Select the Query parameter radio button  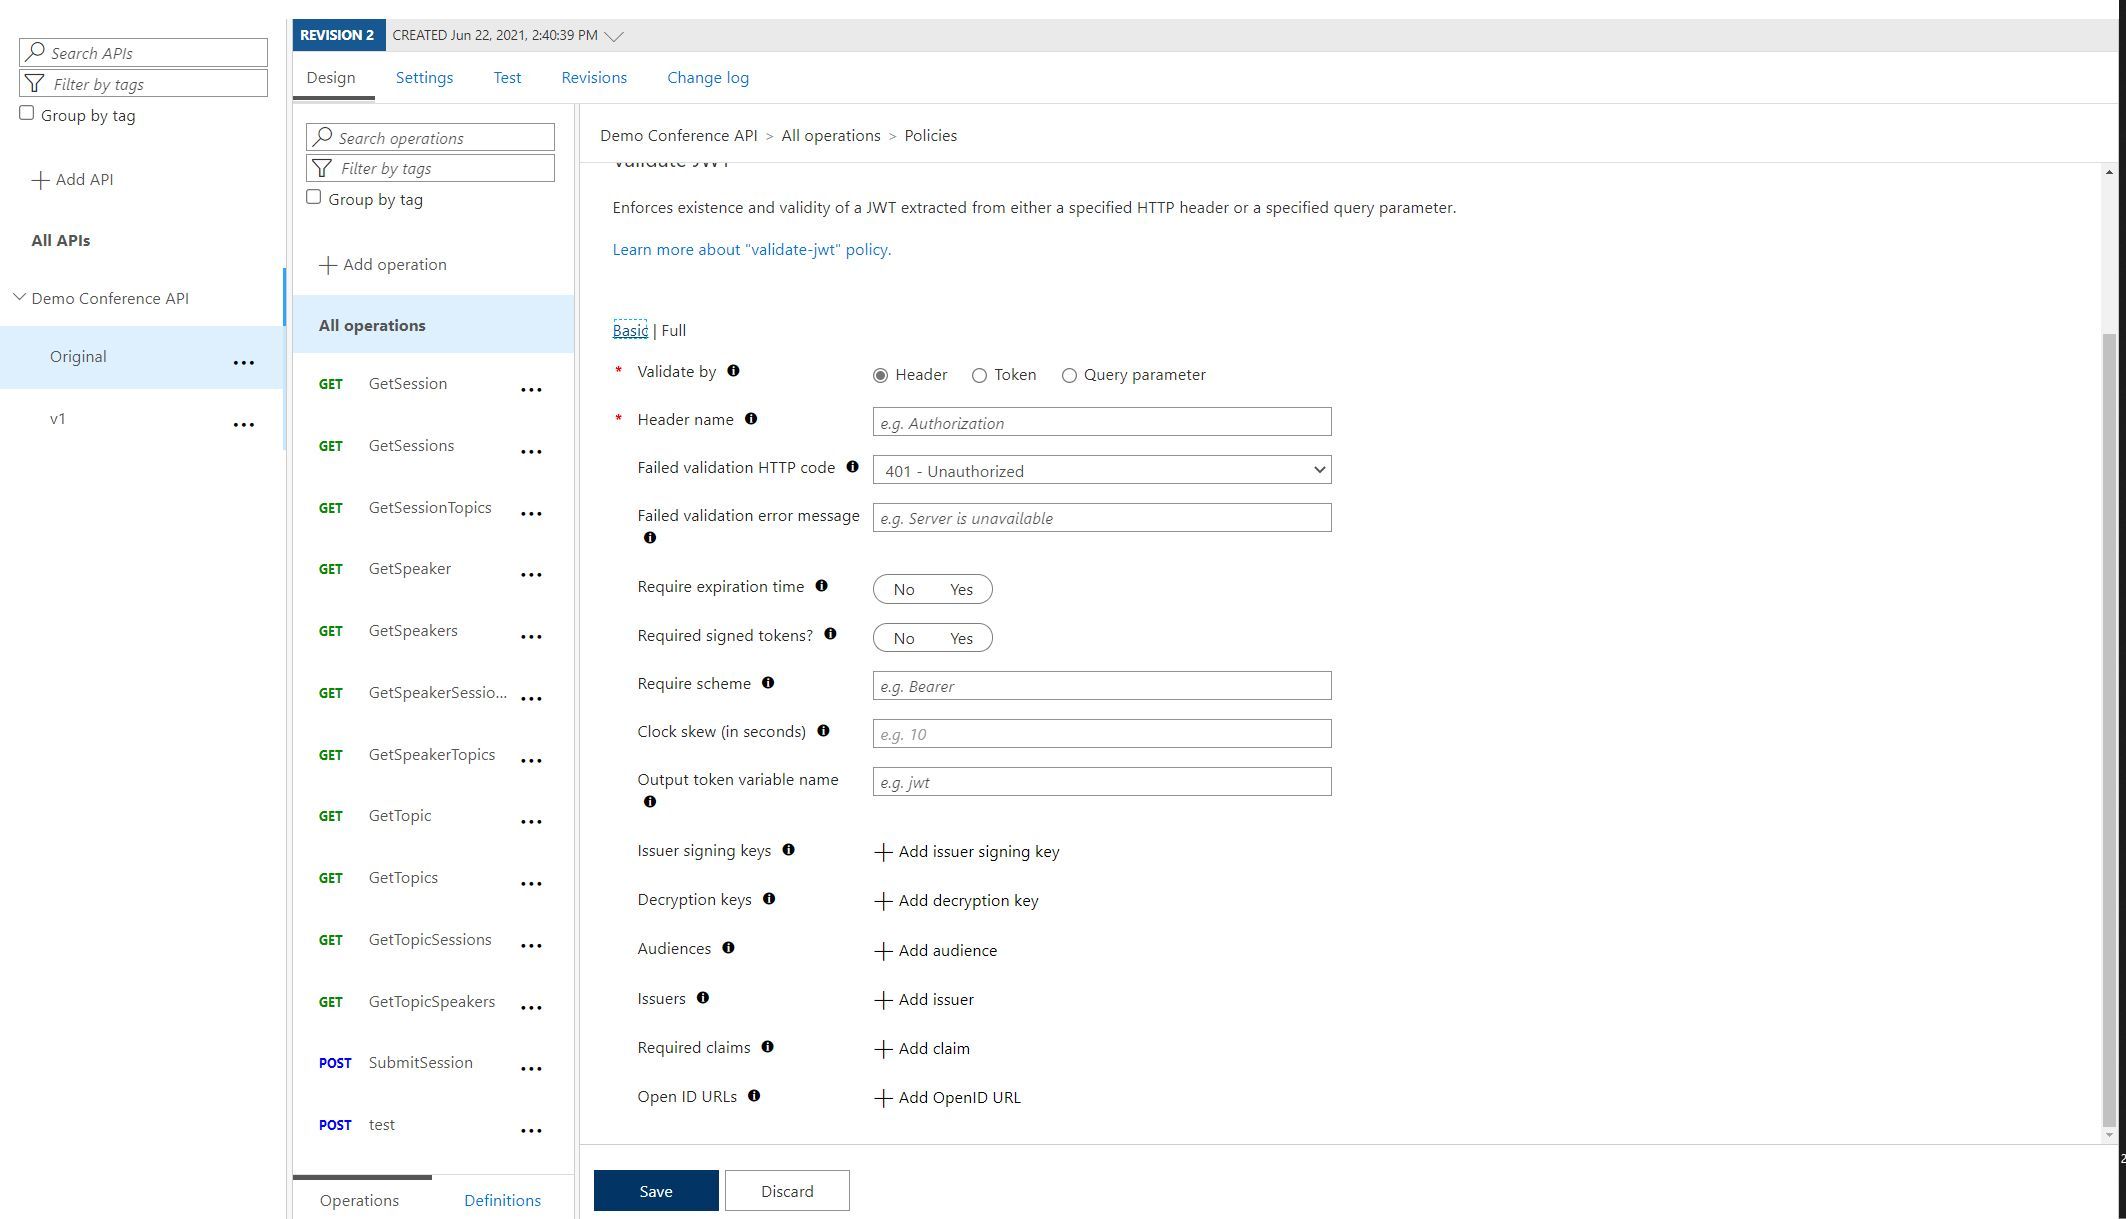pyautogui.click(x=1069, y=375)
